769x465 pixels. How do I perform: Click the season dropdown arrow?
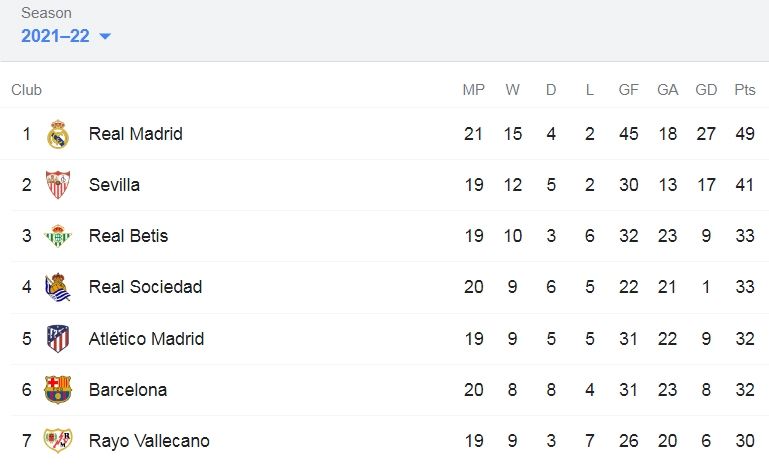(105, 36)
